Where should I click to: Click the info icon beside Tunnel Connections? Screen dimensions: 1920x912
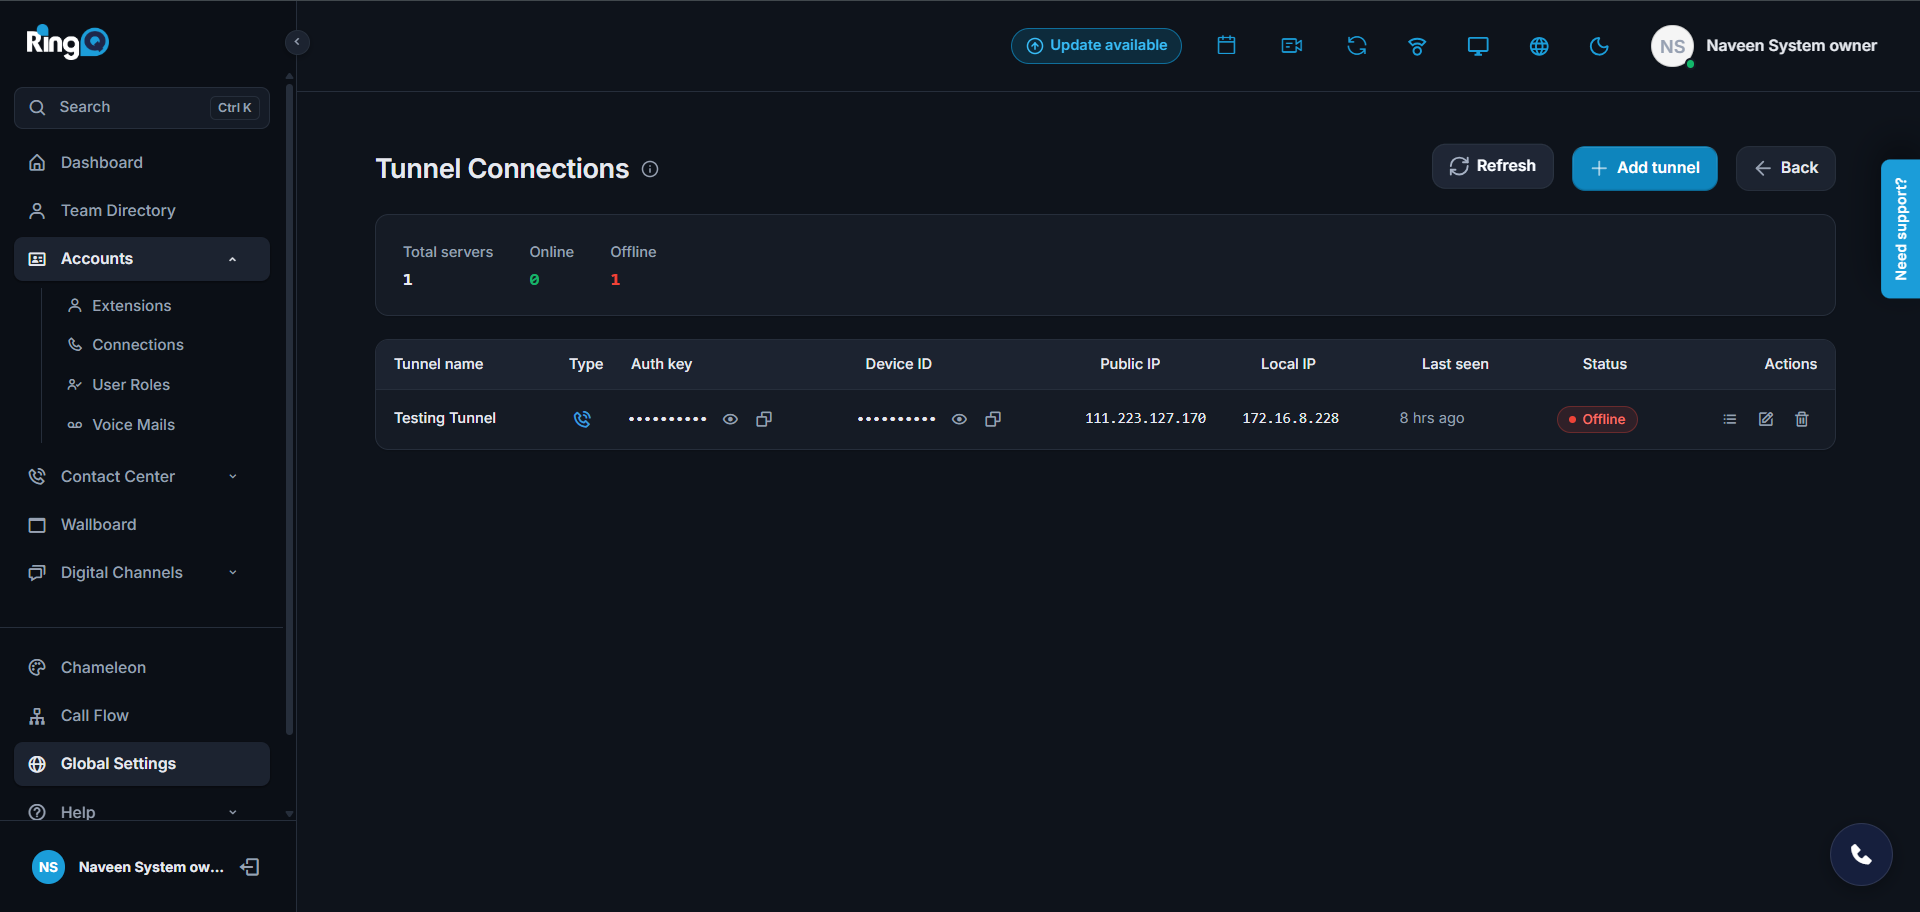click(x=650, y=169)
